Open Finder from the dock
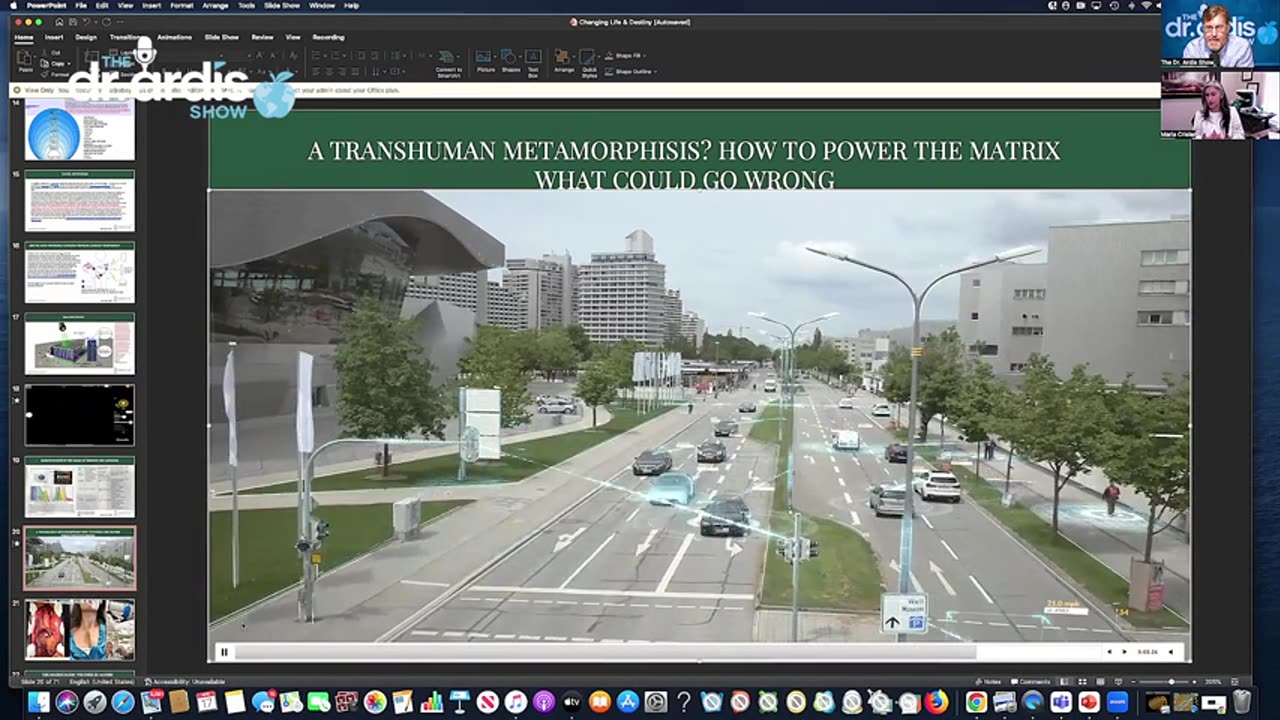1280x720 pixels. point(39,702)
